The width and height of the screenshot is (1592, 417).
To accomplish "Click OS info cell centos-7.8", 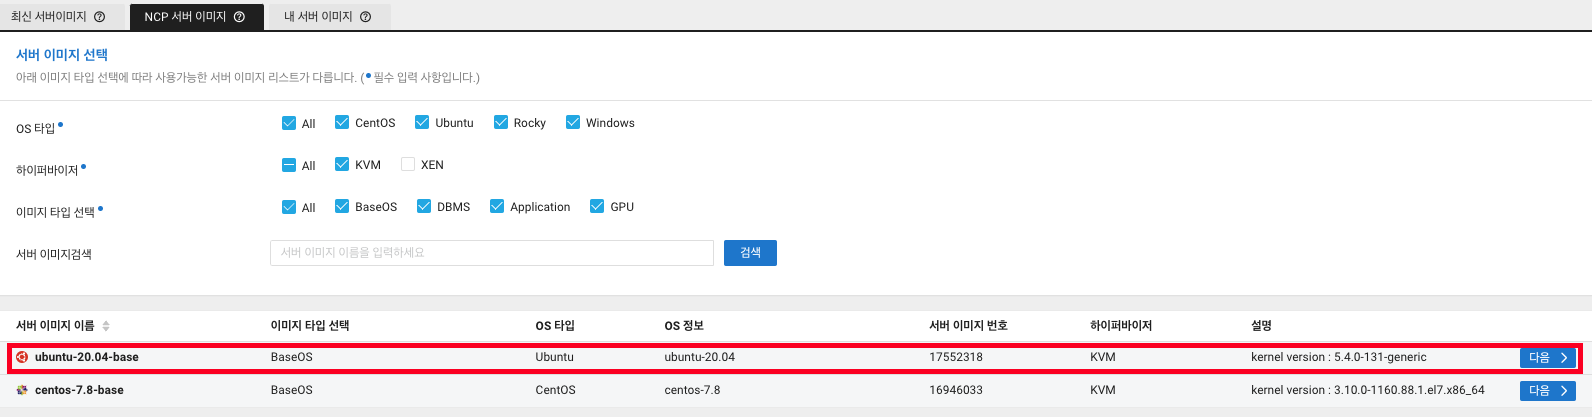I will coord(692,390).
